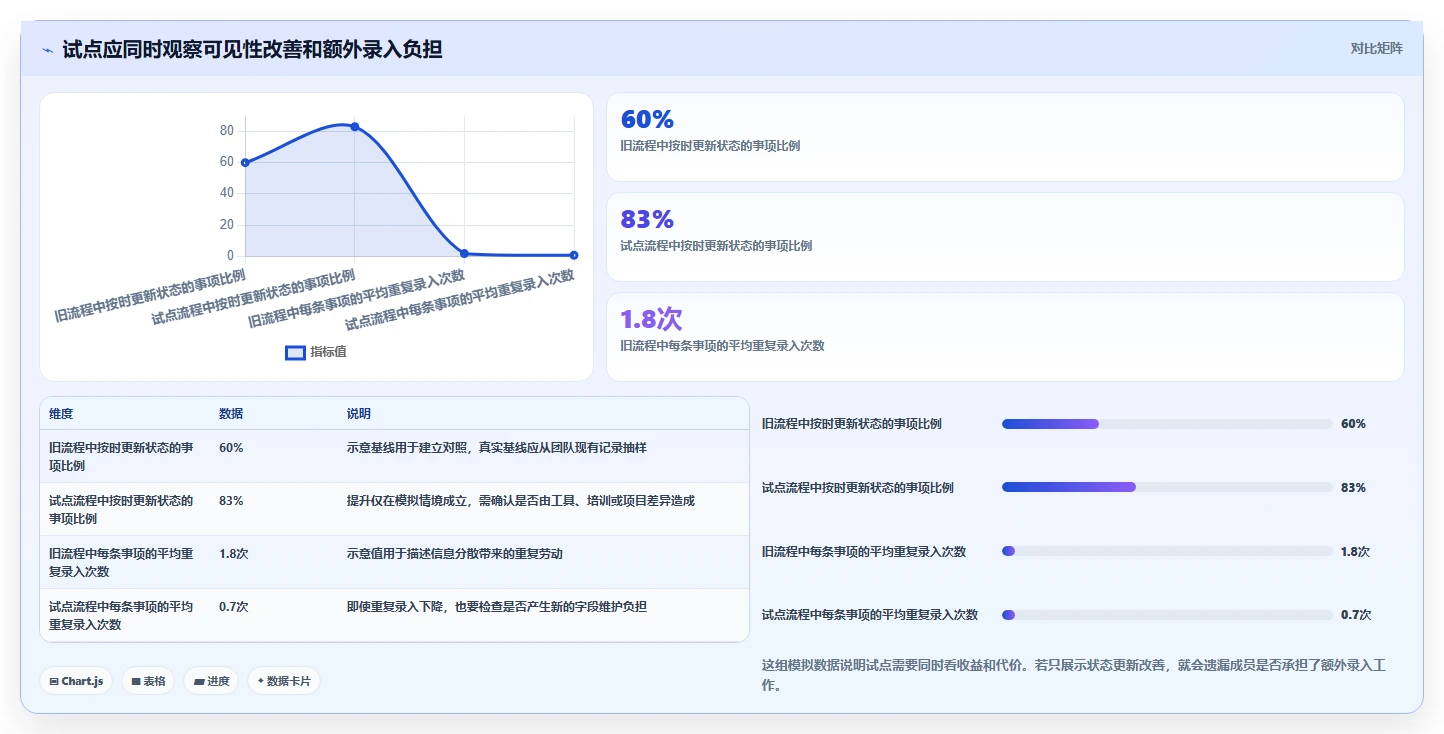1444x734 pixels.
Task: Click the chart data point at value 60
Action: click(245, 162)
